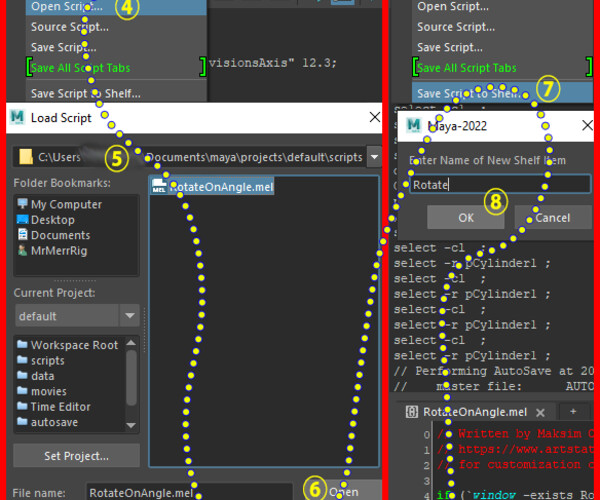This screenshot has width=600, height=500.
Task: Open Desktop bookmark
Action: tap(52, 220)
